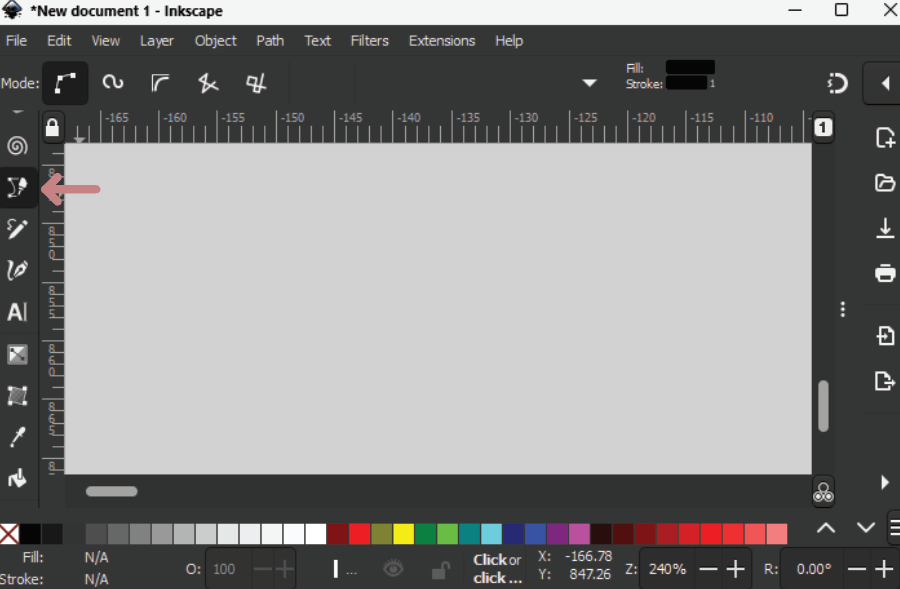Image resolution: width=900 pixels, height=589 pixels.
Task: Toggle the guide lock padlock icon
Action: click(x=52, y=128)
